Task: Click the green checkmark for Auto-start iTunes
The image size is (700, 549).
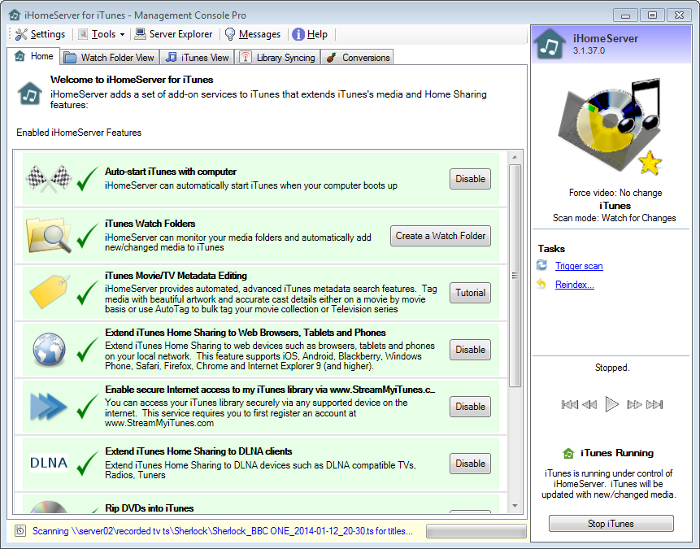Action: tap(88, 179)
